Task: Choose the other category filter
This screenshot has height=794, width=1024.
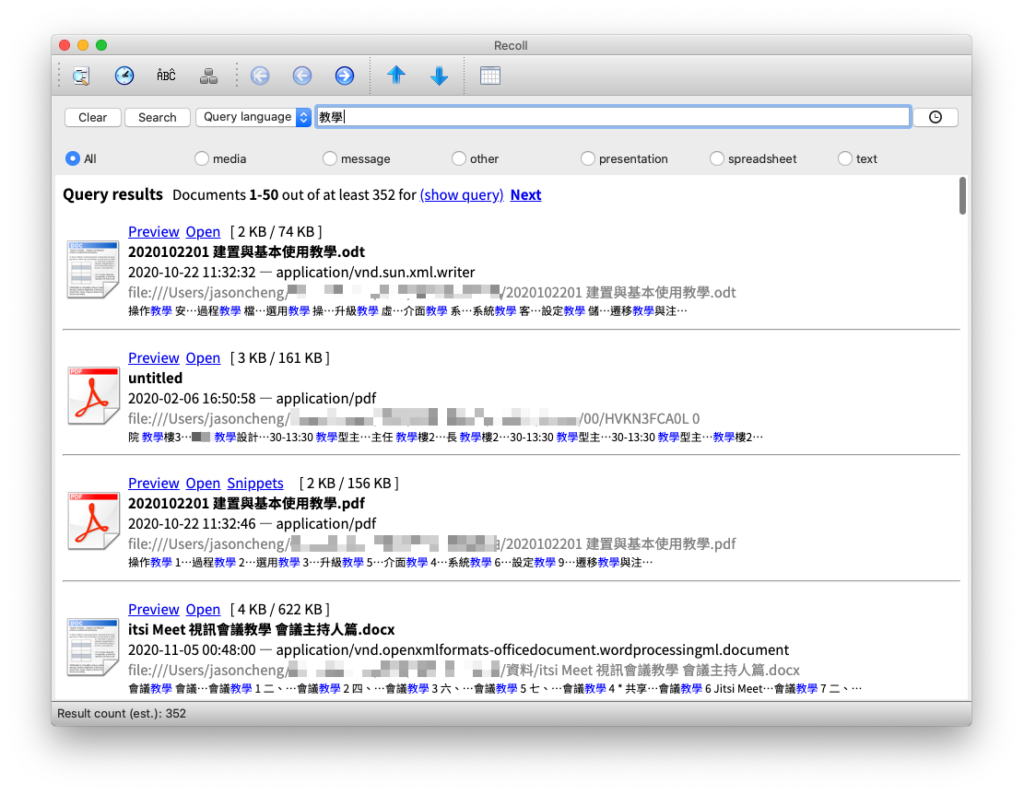Action: pos(475,159)
